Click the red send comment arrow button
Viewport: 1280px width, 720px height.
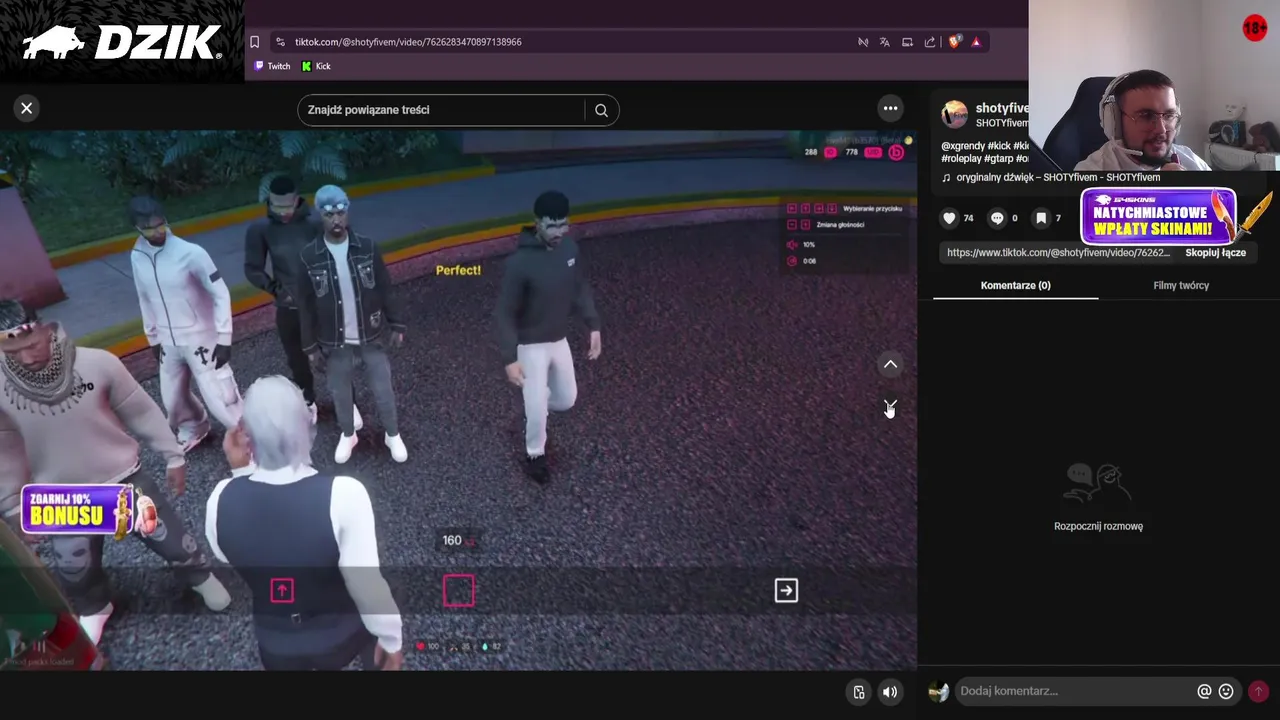(1258, 691)
